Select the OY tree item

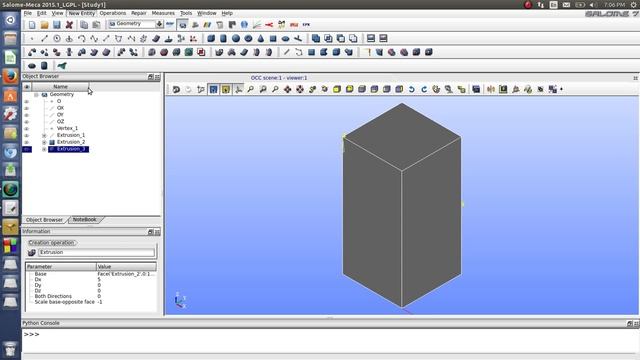click(60, 115)
